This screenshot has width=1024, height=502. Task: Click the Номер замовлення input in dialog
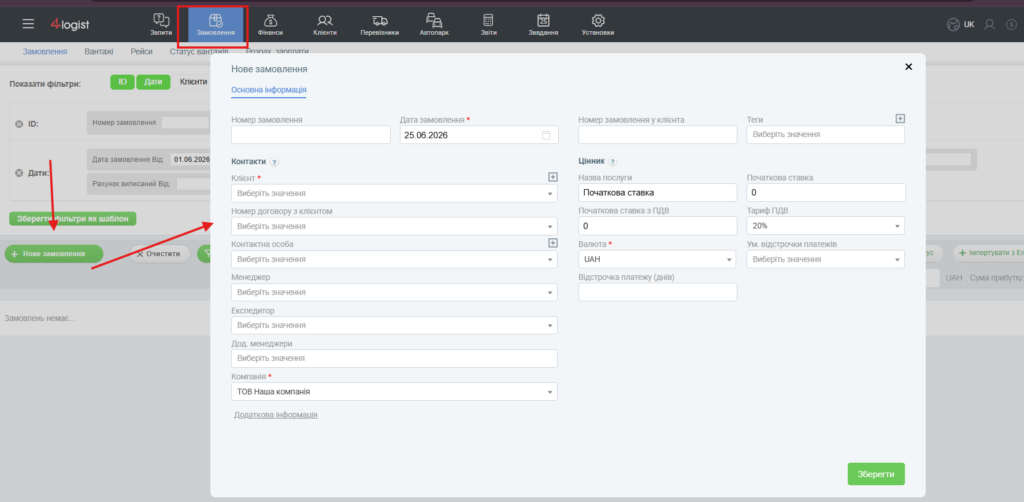click(x=311, y=135)
